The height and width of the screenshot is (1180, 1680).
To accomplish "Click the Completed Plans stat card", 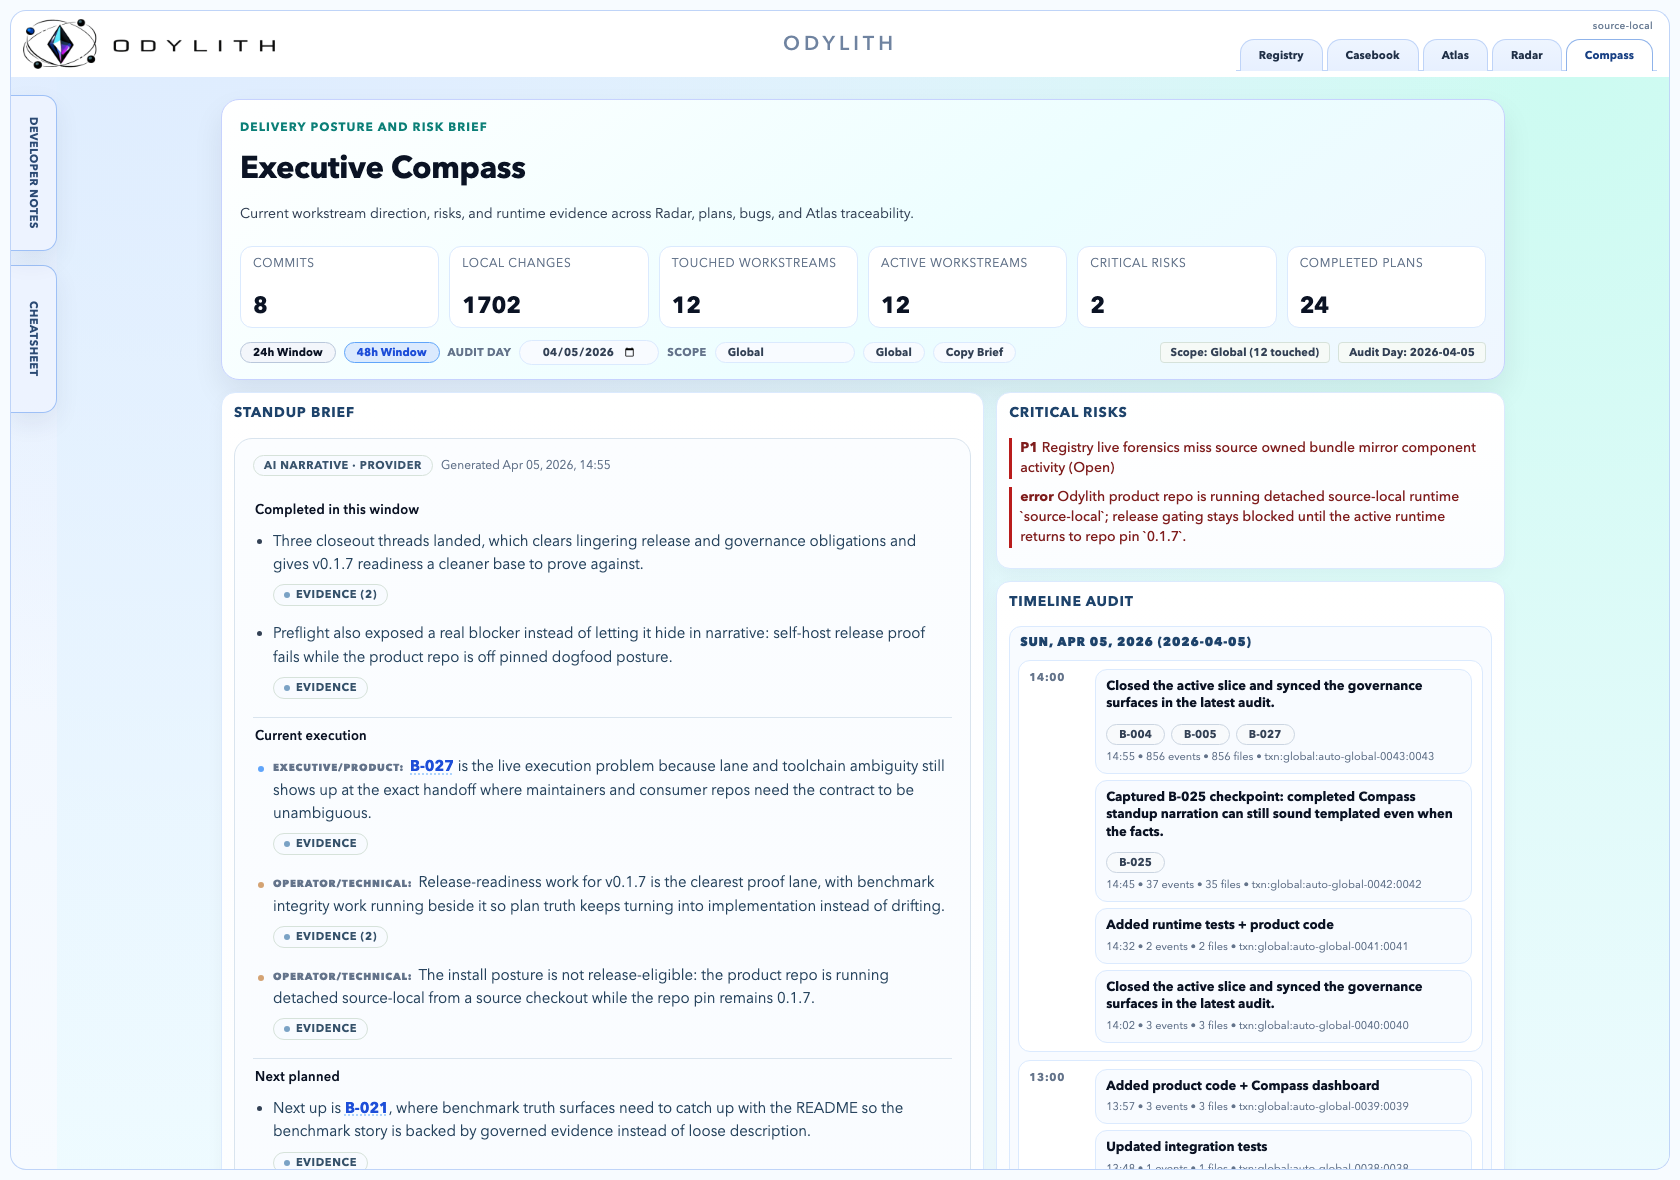I will click(1386, 287).
